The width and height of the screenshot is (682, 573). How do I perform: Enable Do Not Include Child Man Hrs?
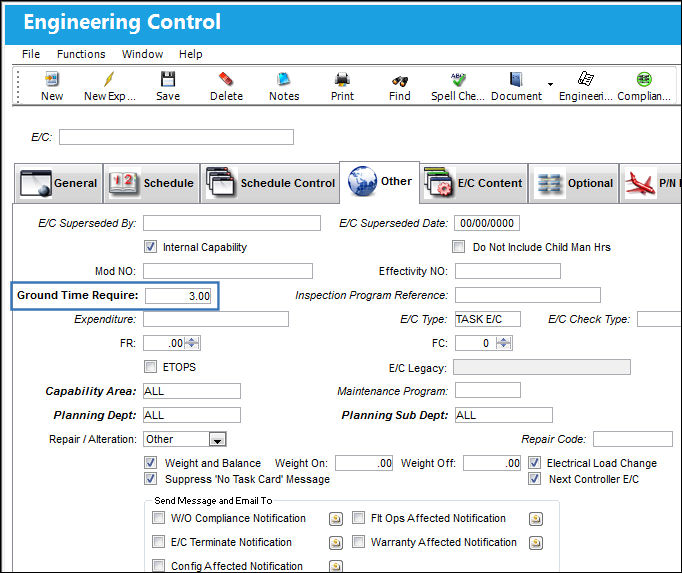458,247
